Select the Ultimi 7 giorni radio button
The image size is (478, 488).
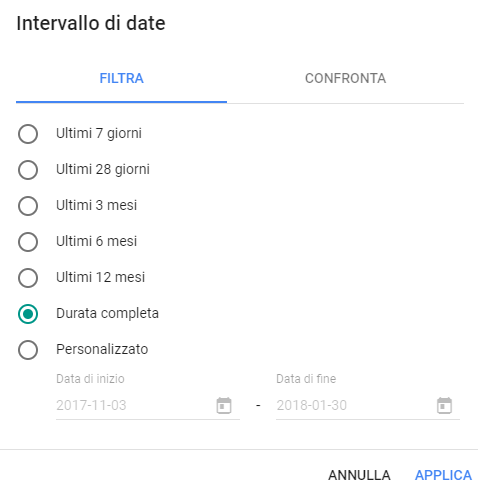coord(28,134)
